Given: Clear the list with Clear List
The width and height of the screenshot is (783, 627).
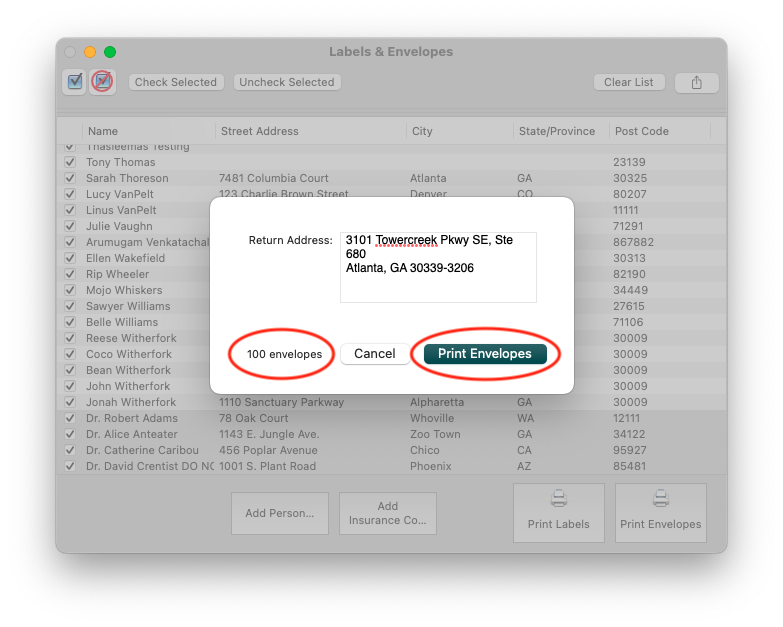Looking at the screenshot, I should click(629, 82).
